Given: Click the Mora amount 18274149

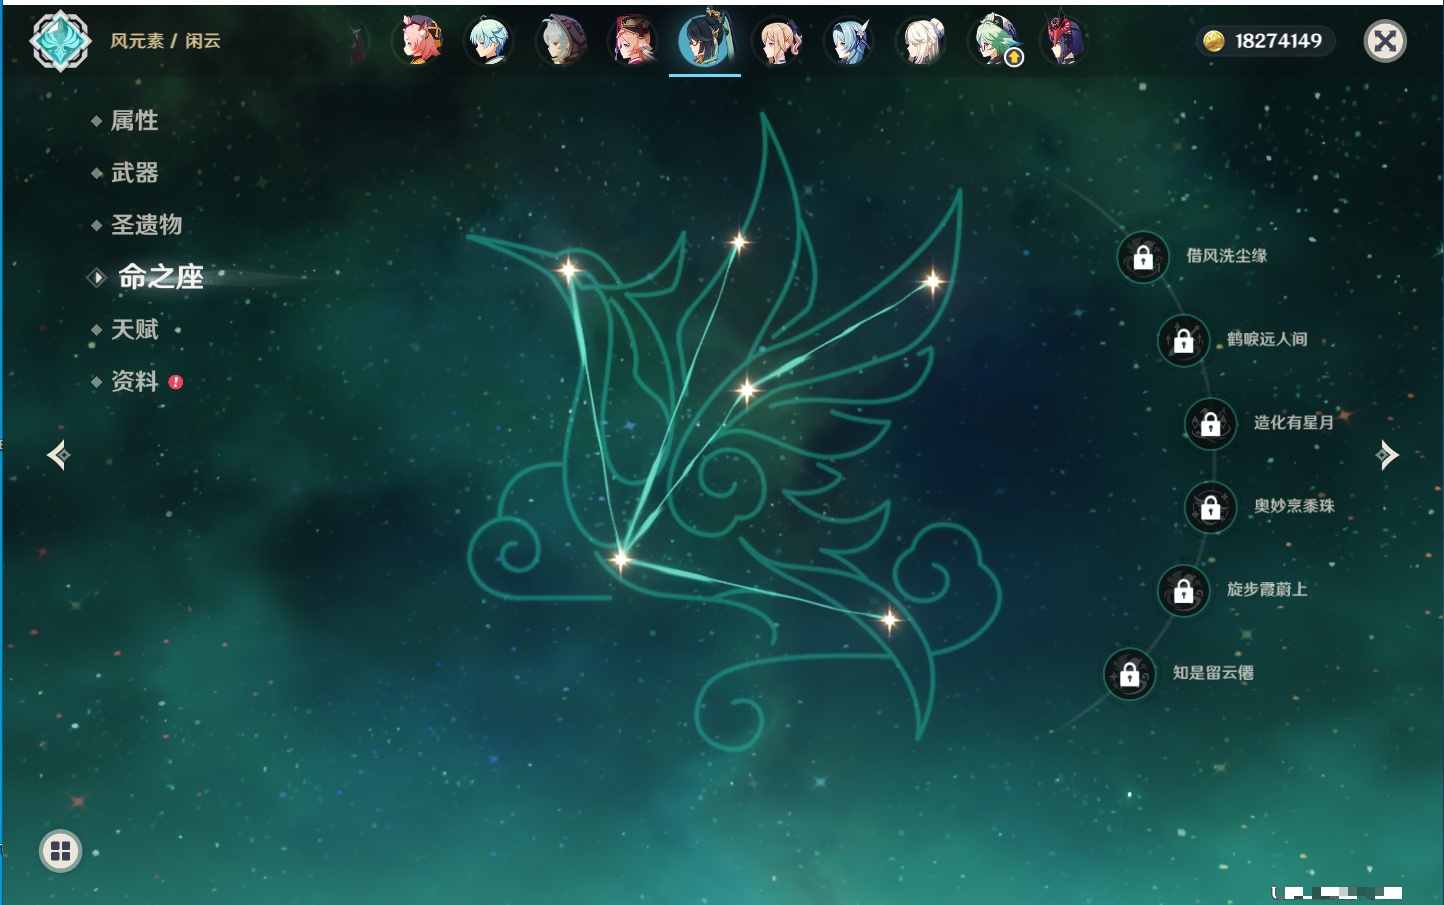Looking at the screenshot, I should tap(1278, 41).
